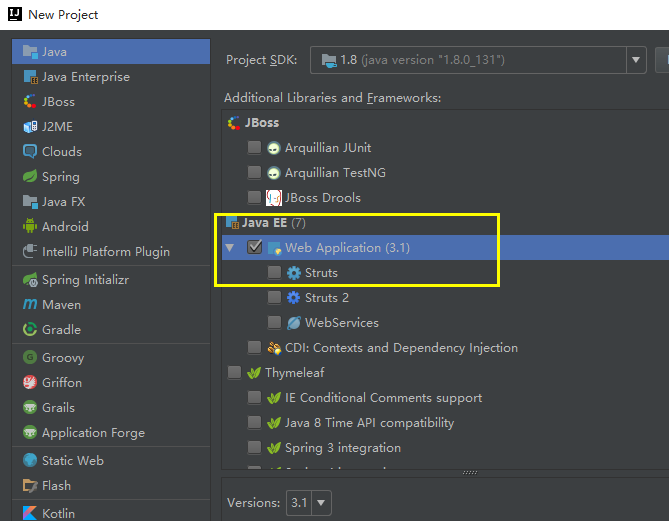Click the Thymeleaf leaf icon
The width and height of the screenshot is (669, 521).
(x=254, y=373)
